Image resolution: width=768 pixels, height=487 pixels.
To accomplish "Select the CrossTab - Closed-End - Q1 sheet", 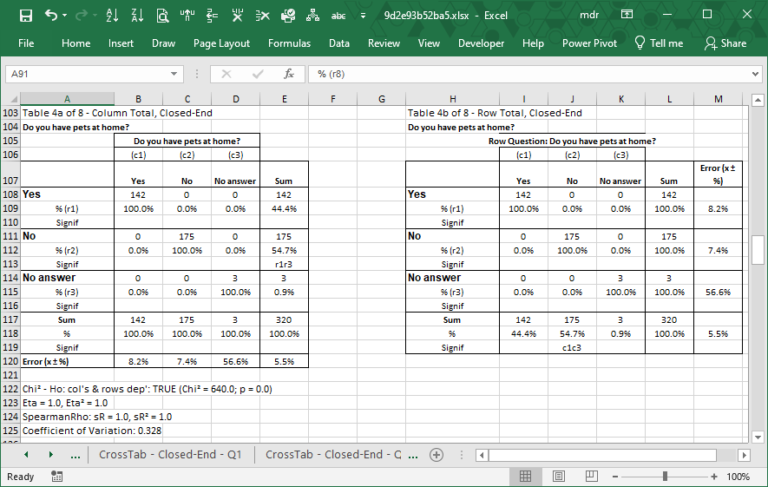I will pyautogui.click(x=169, y=454).
